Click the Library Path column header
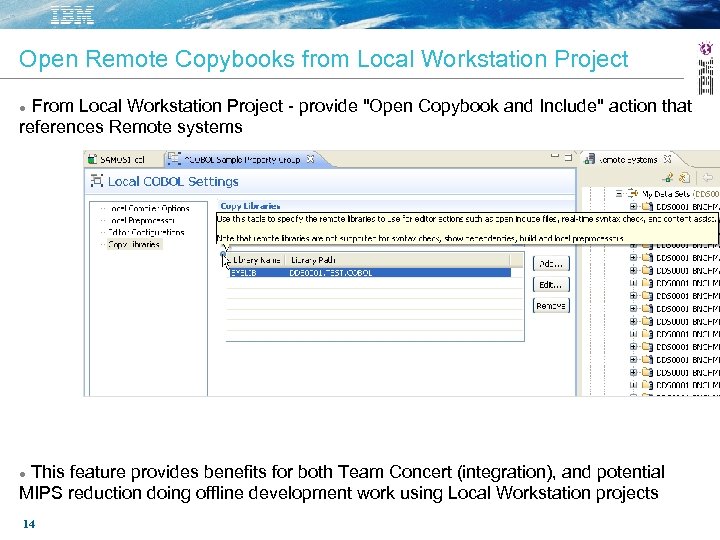 313,260
